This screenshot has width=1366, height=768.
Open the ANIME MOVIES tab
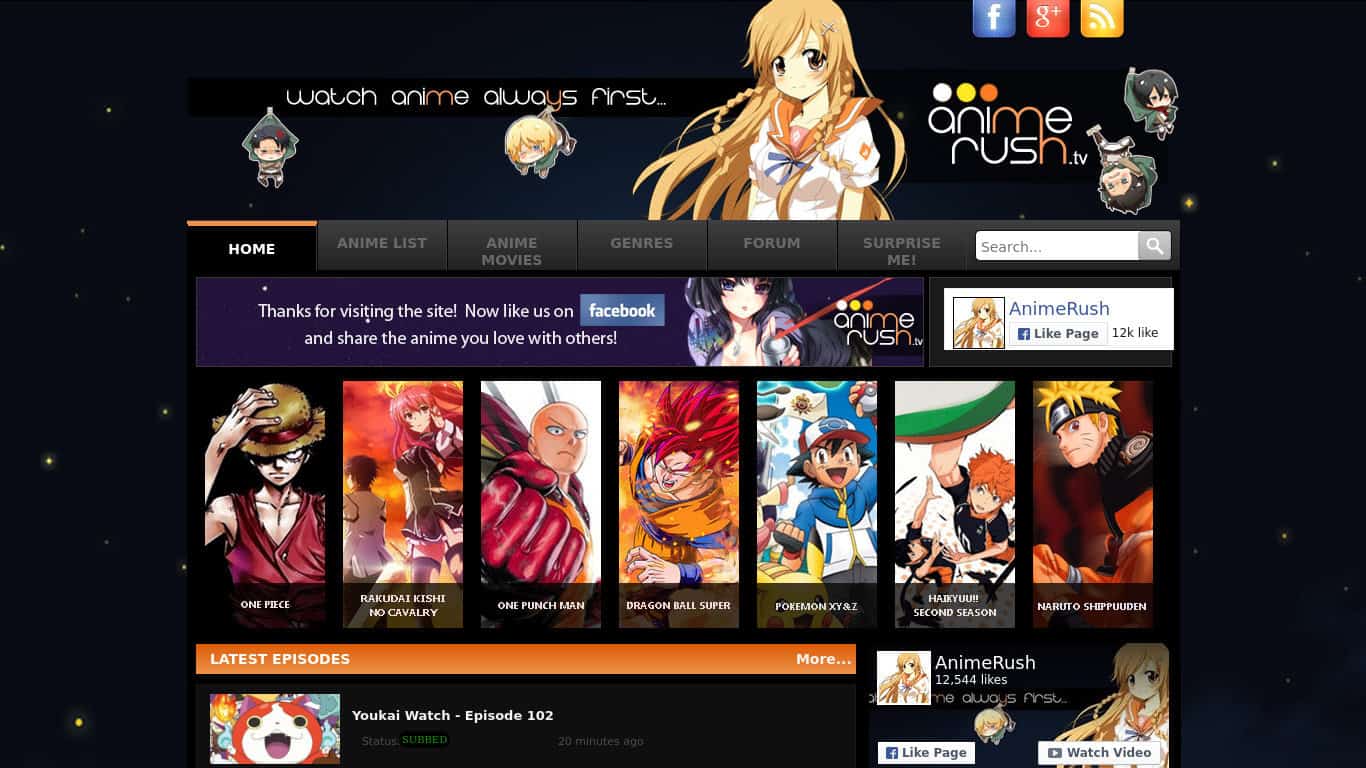click(x=512, y=247)
